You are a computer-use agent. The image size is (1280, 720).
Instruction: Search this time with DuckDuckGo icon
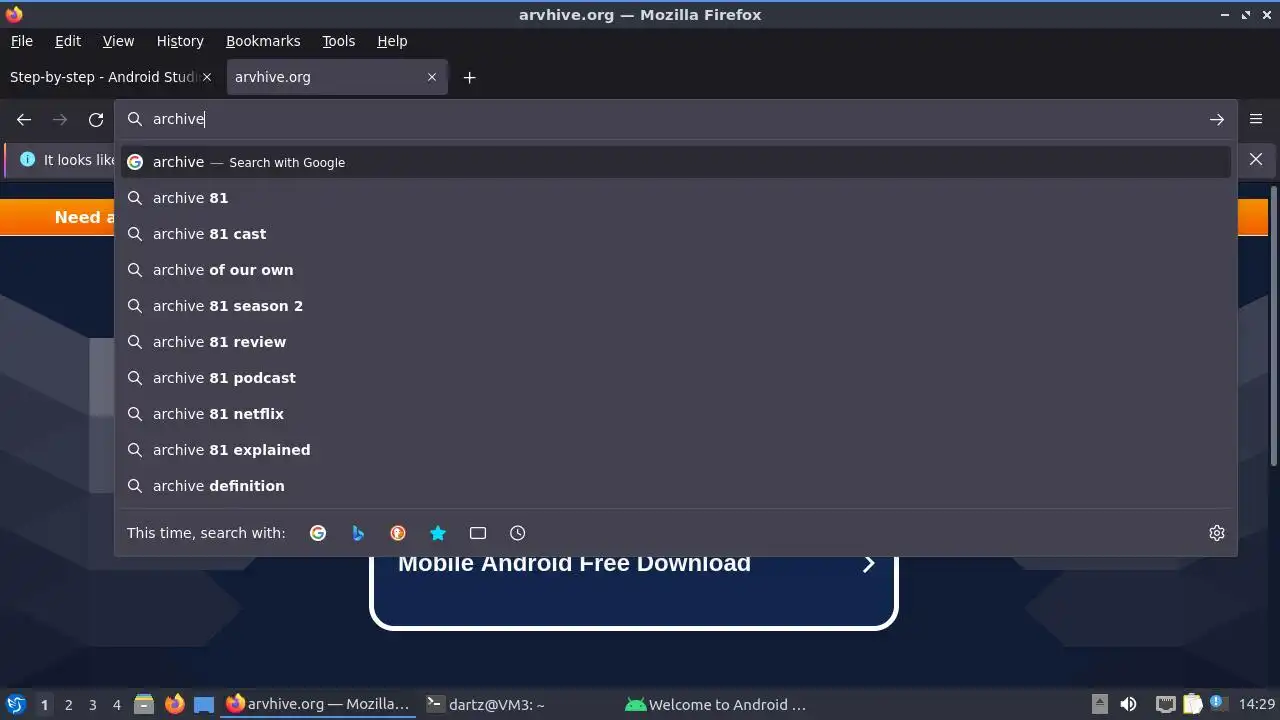point(398,533)
